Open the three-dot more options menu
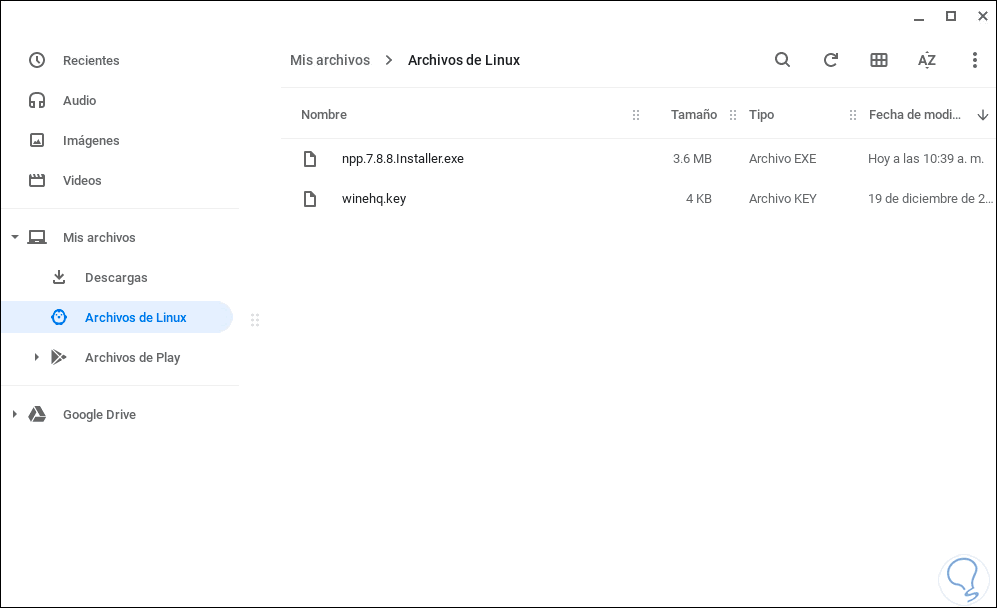This screenshot has height=608, width=997. (974, 60)
